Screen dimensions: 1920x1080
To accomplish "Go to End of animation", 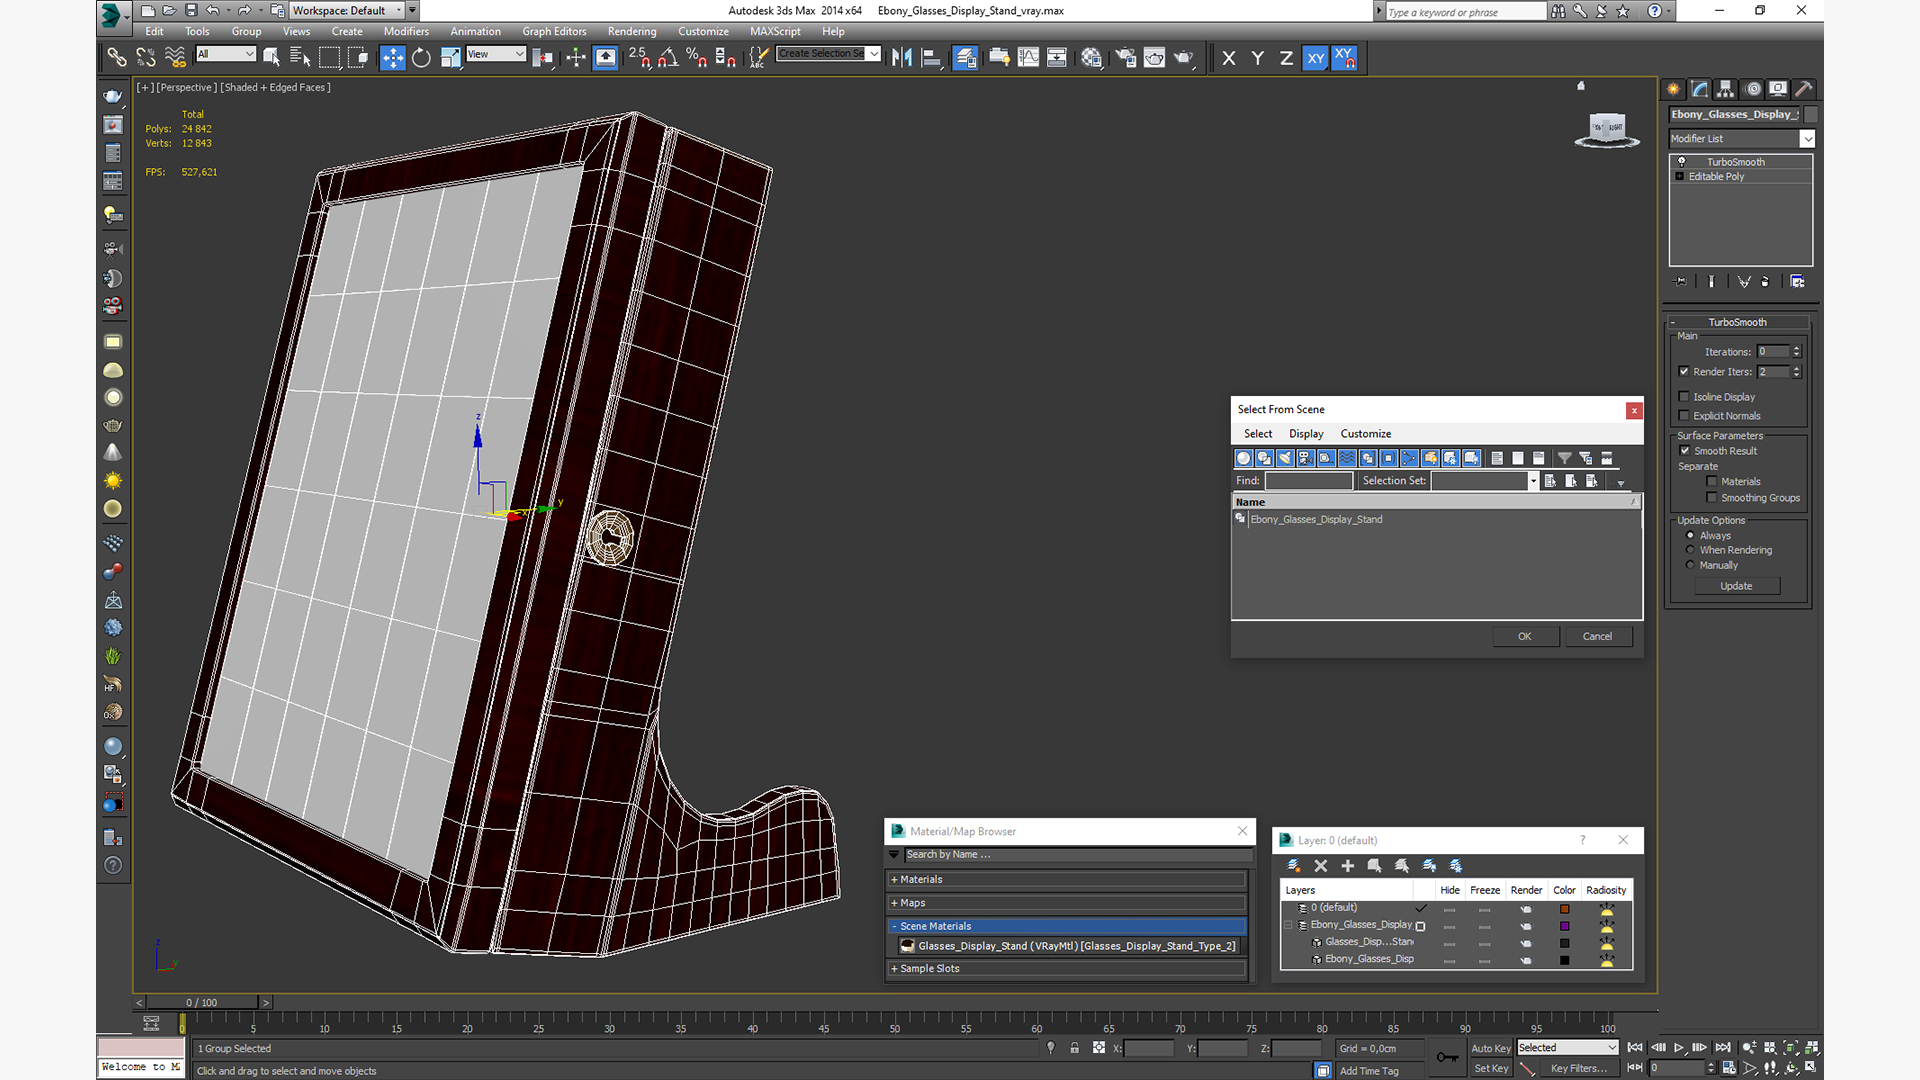I will point(1723,1048).
